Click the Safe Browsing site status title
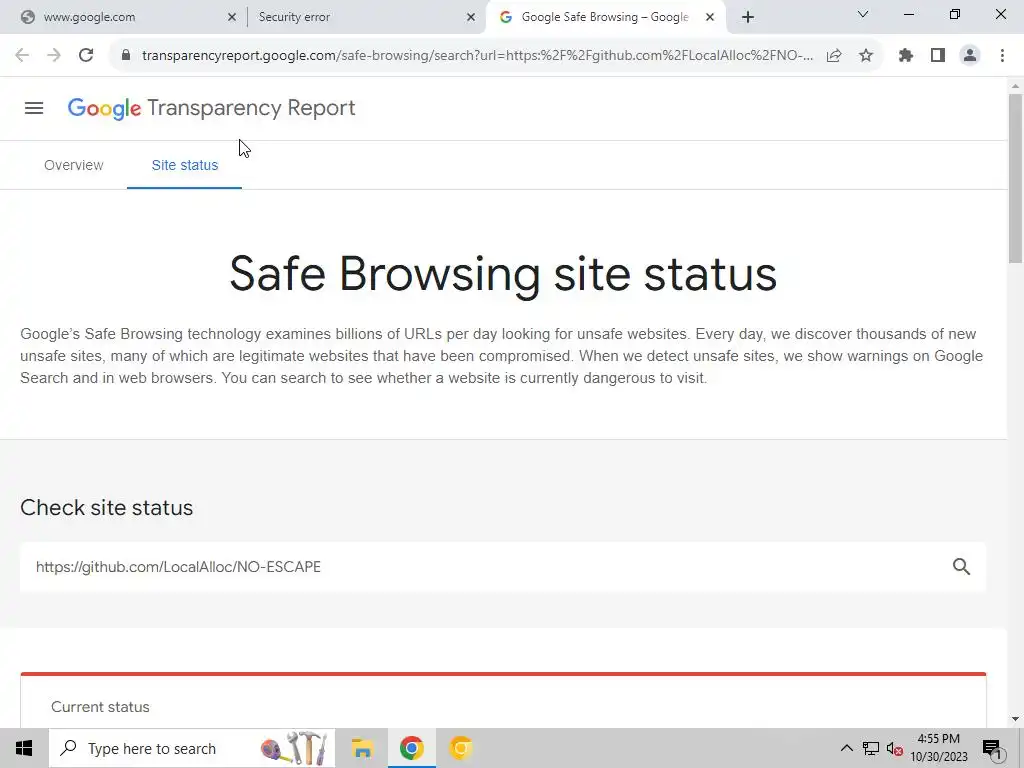This screenshot has width=1024, height=768. click(503, 274)
